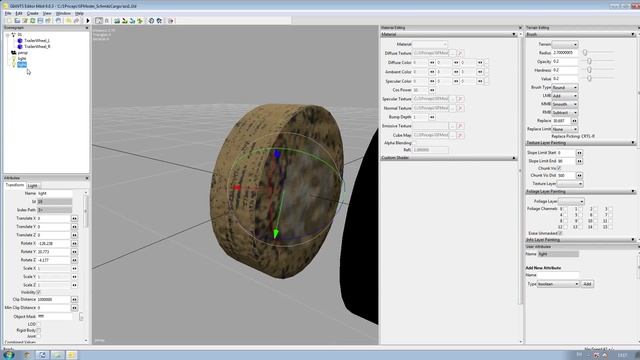640x360 pixels.
Task: Toggle the Visibility checkbox
Action: click(39, 292)
